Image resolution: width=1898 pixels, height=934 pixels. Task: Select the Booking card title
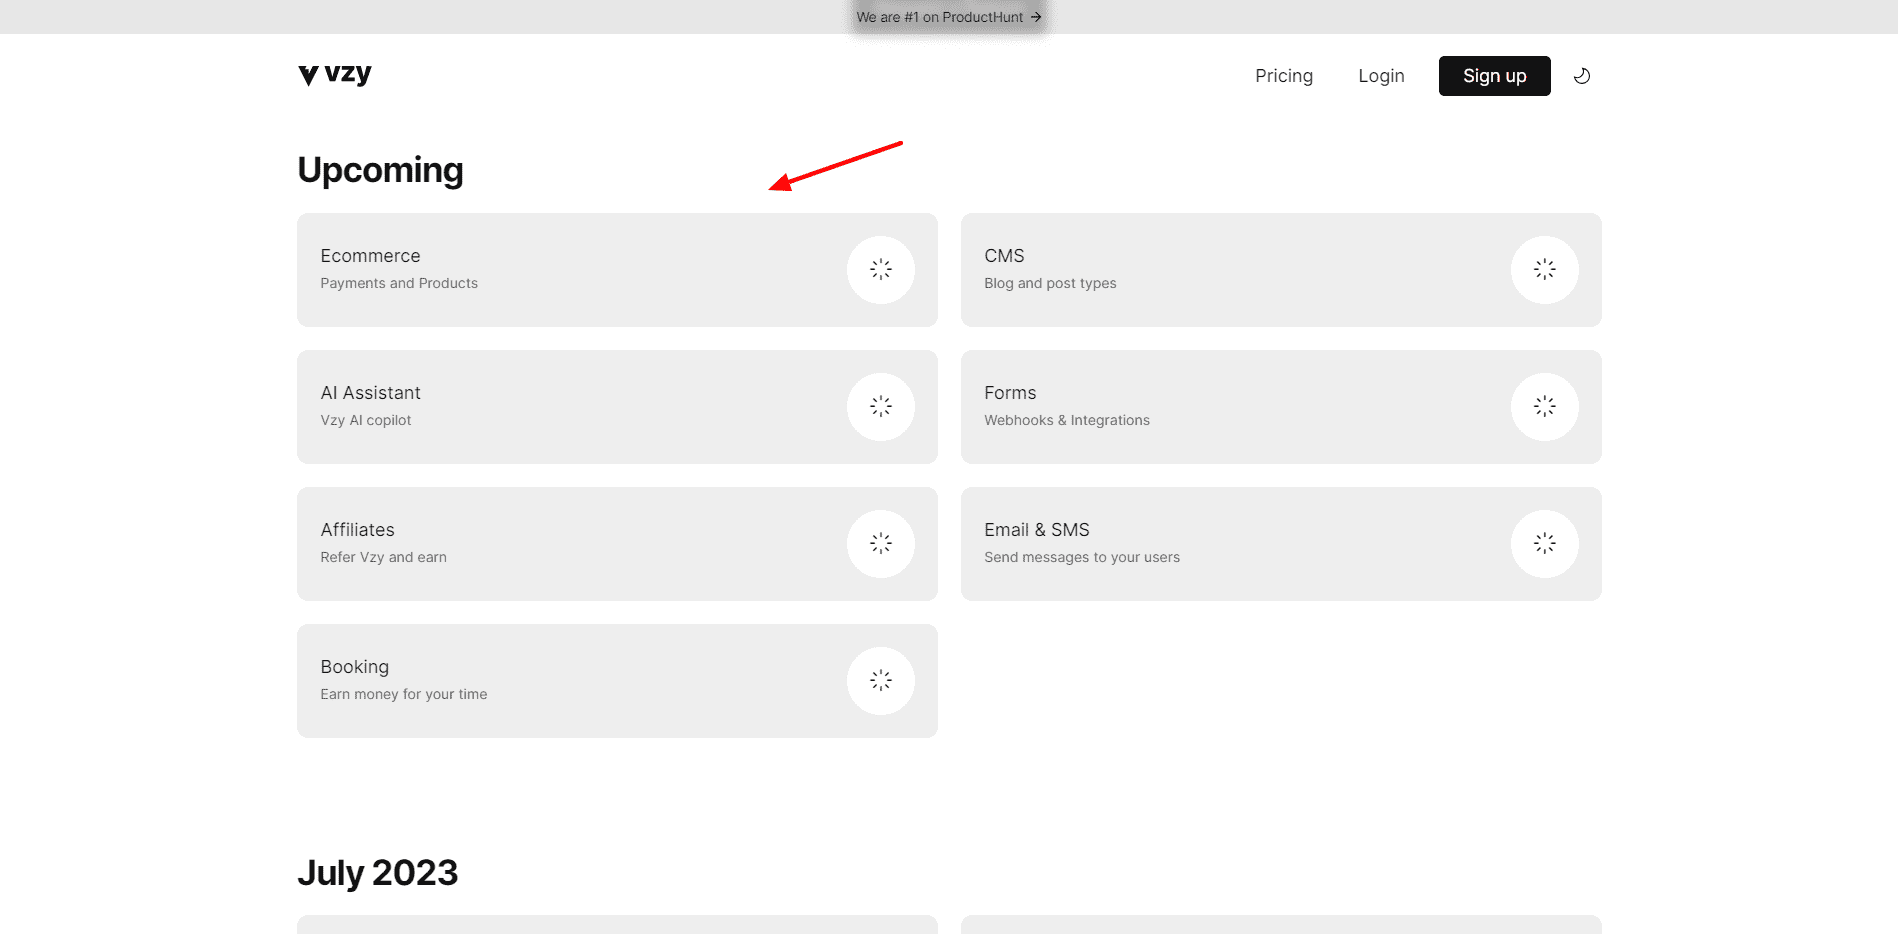(354, 667)
